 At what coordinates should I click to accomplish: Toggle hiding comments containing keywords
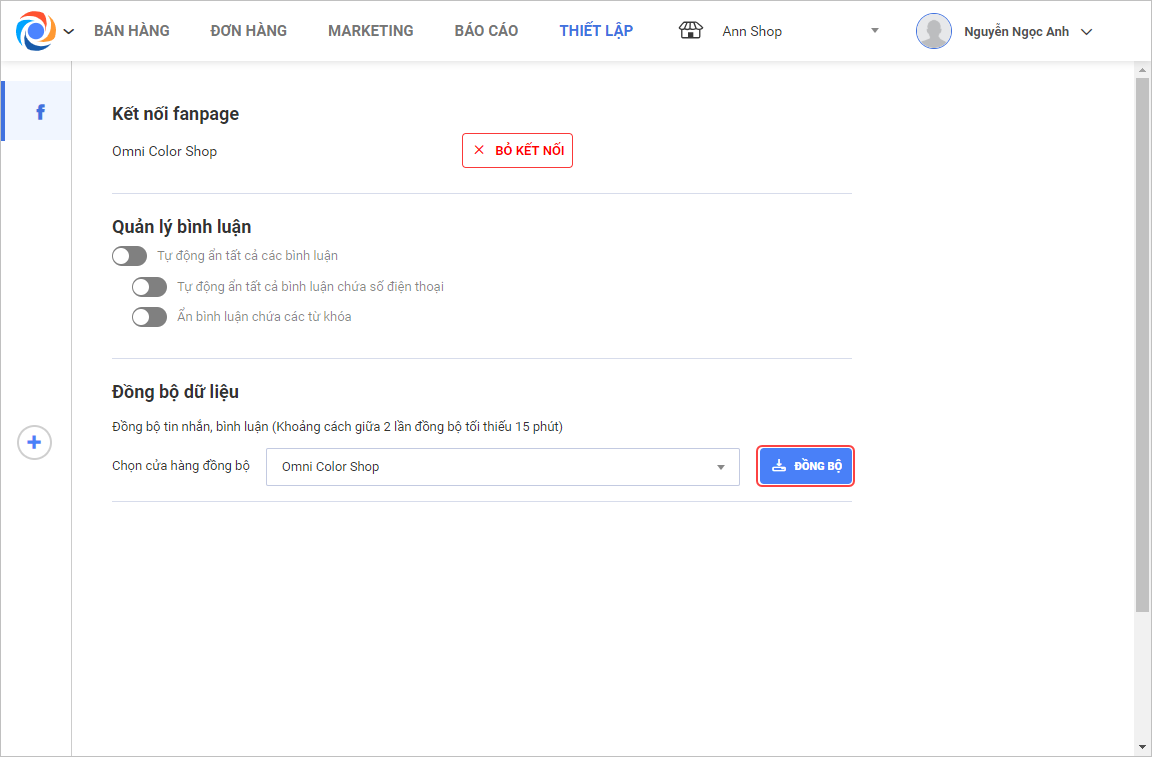pyautogui.click(x=149, y=317)
